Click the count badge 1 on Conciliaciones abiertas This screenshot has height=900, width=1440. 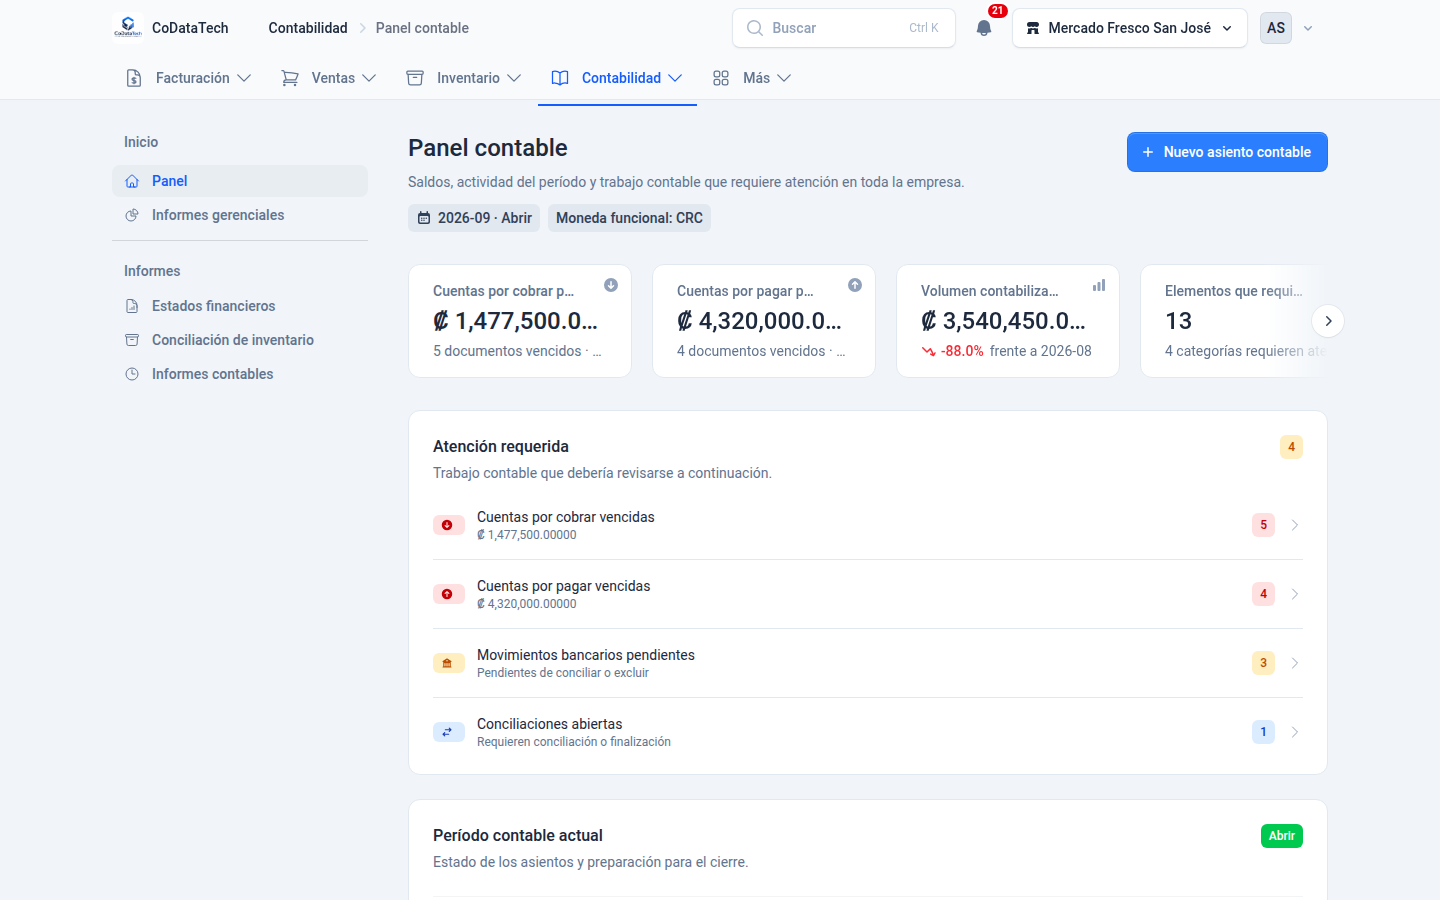coord(1263,732)
